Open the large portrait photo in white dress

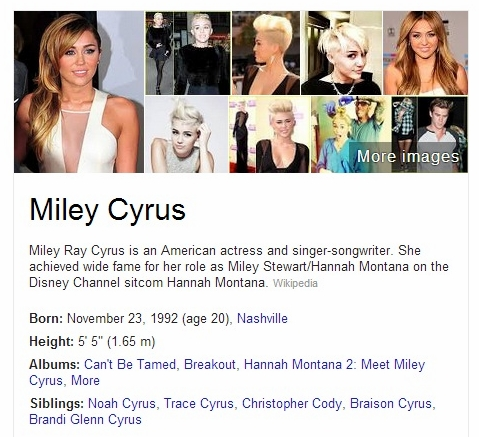(79, 92)
